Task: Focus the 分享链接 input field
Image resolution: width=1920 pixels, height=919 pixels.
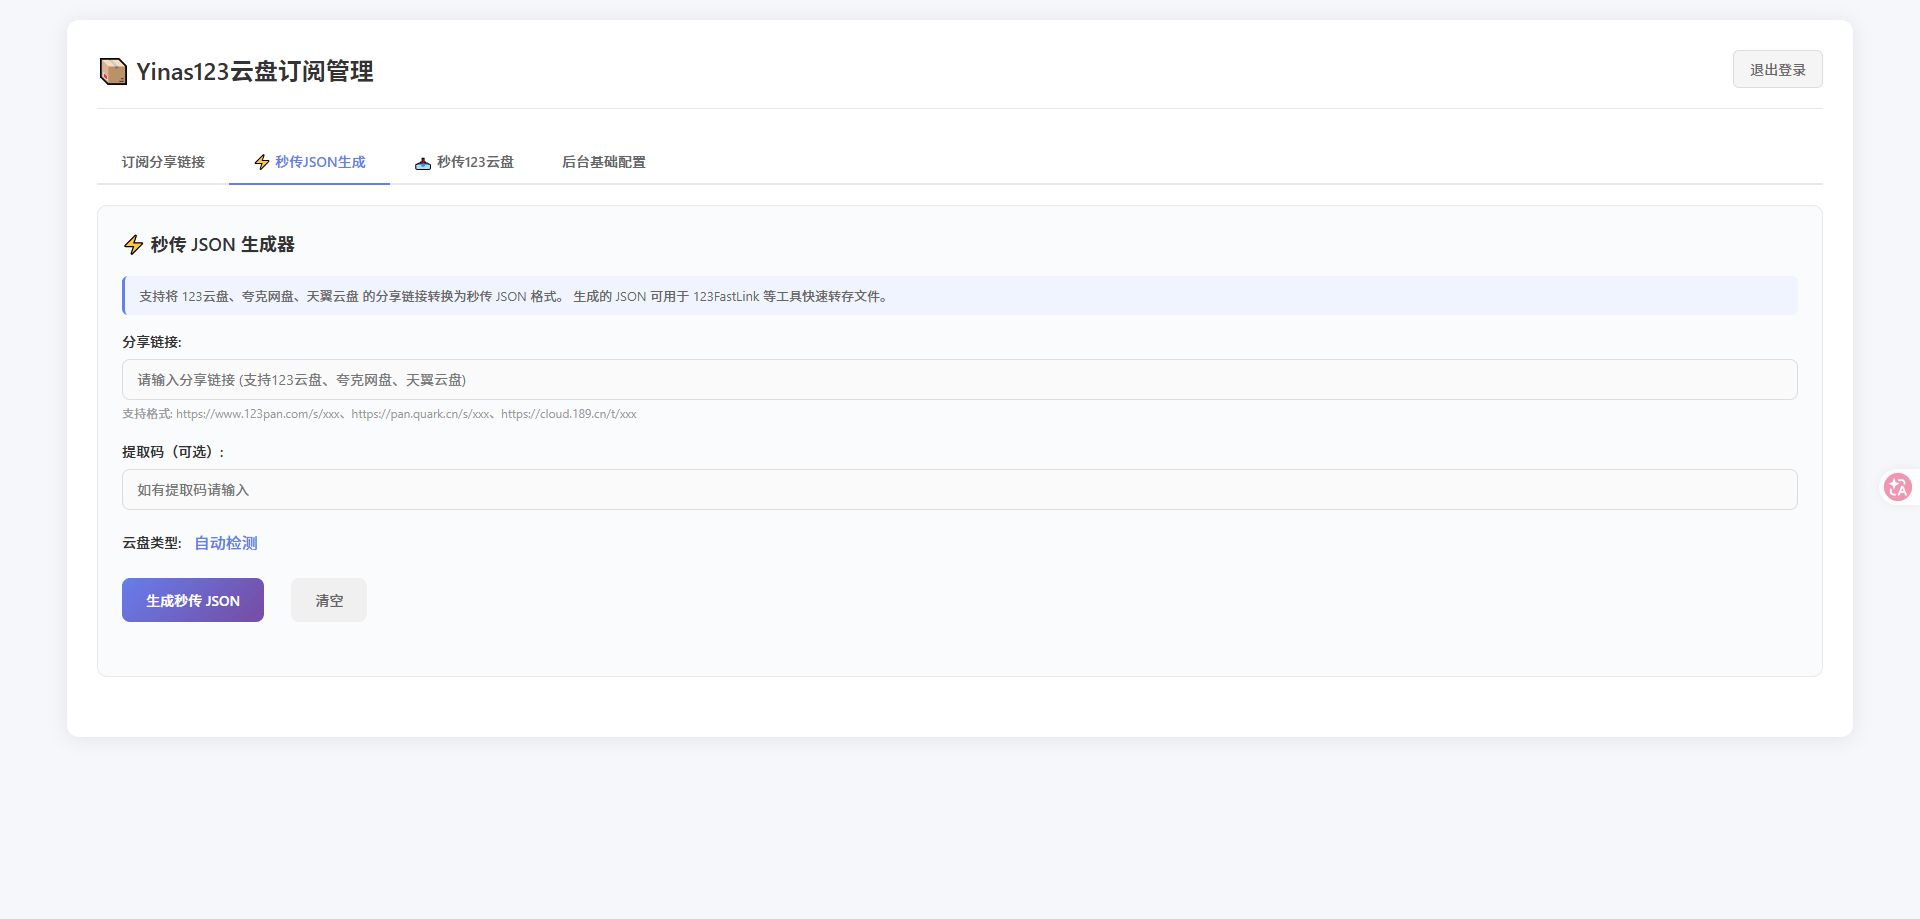Action: tap(959, 380)
